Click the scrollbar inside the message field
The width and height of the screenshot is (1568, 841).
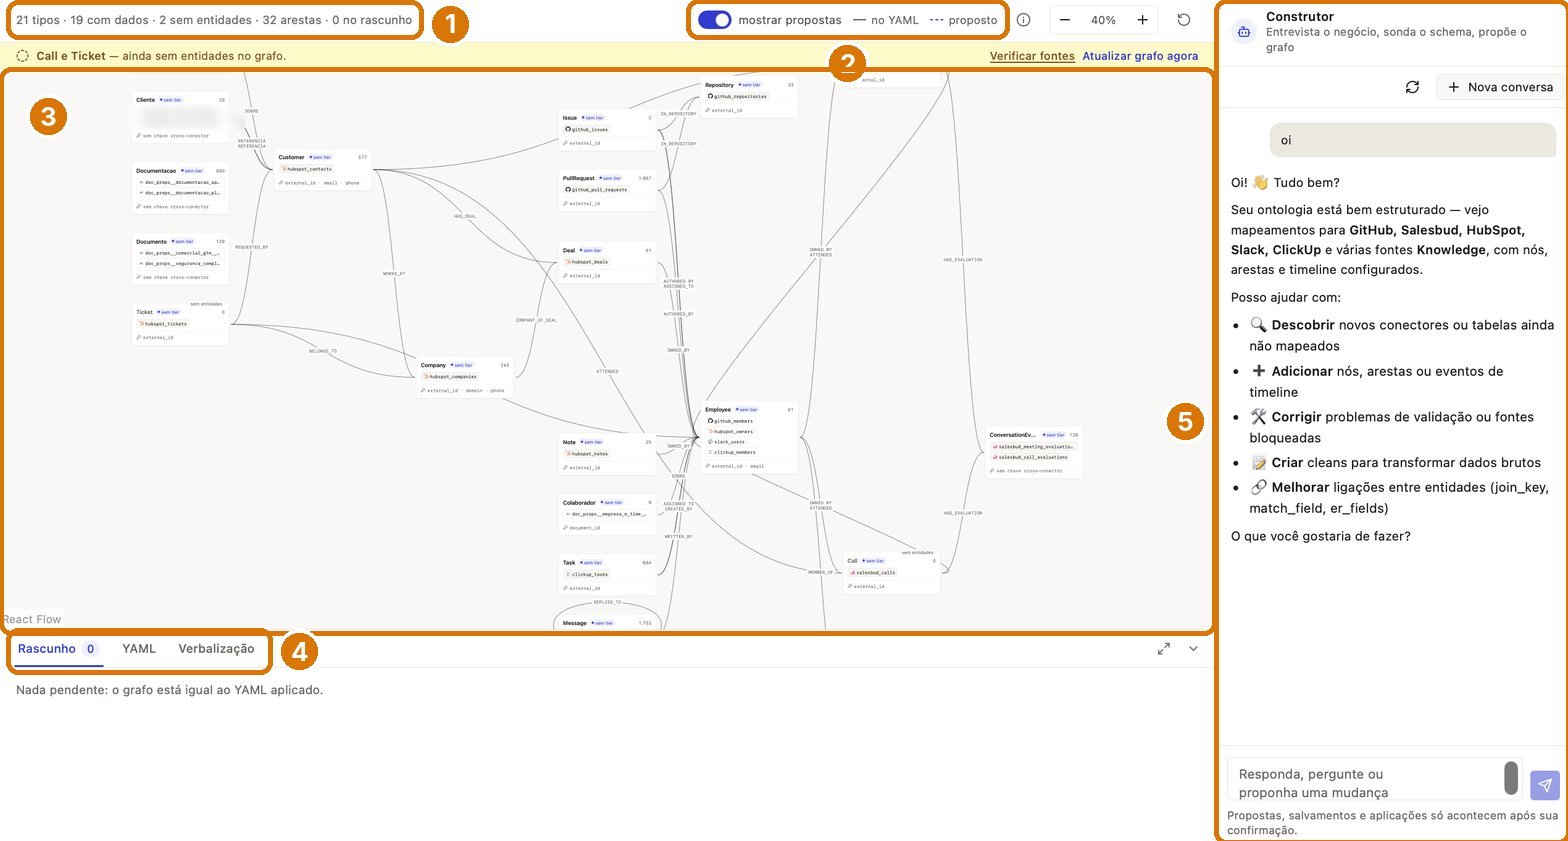pos(1511,779)
